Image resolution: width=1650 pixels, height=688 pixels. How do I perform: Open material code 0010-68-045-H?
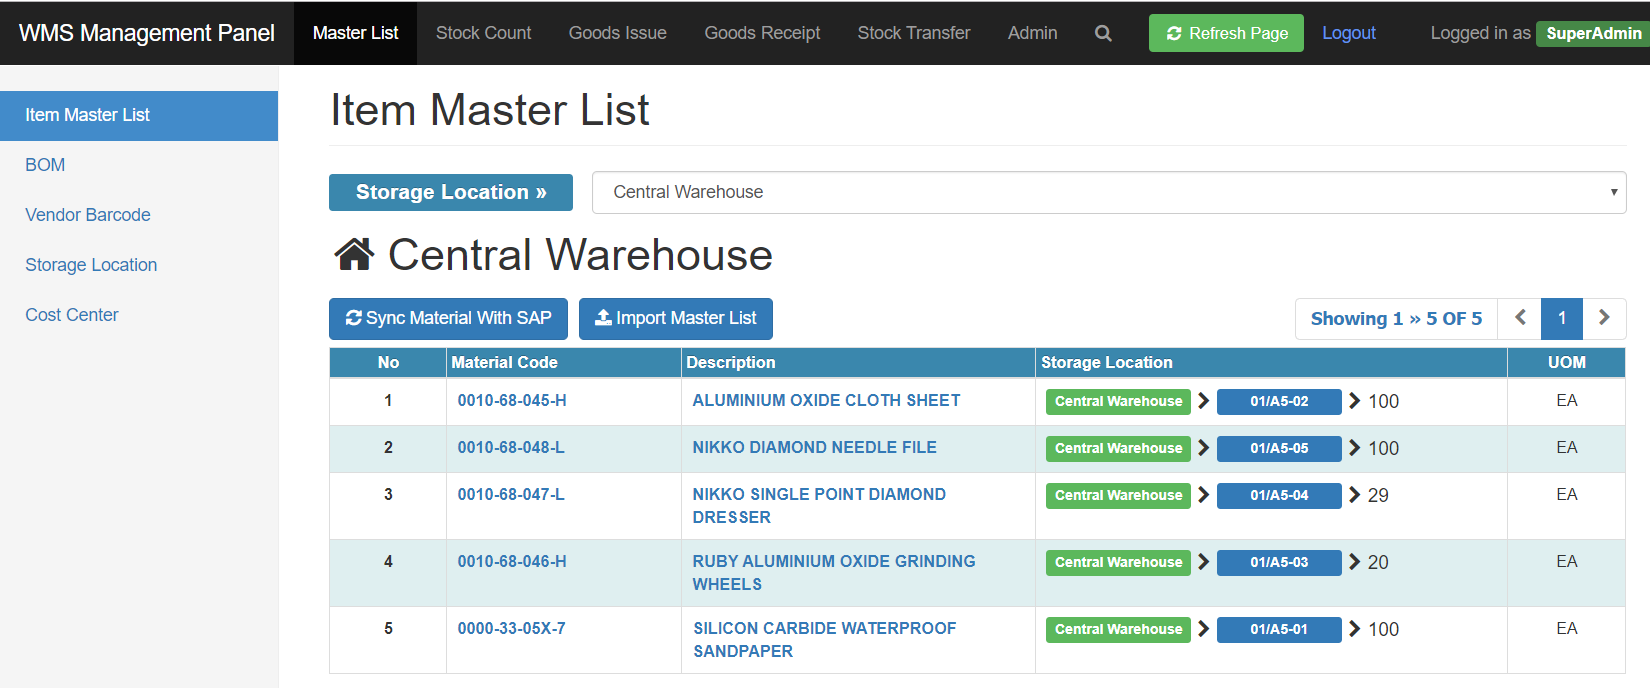(x=512, y=400)
